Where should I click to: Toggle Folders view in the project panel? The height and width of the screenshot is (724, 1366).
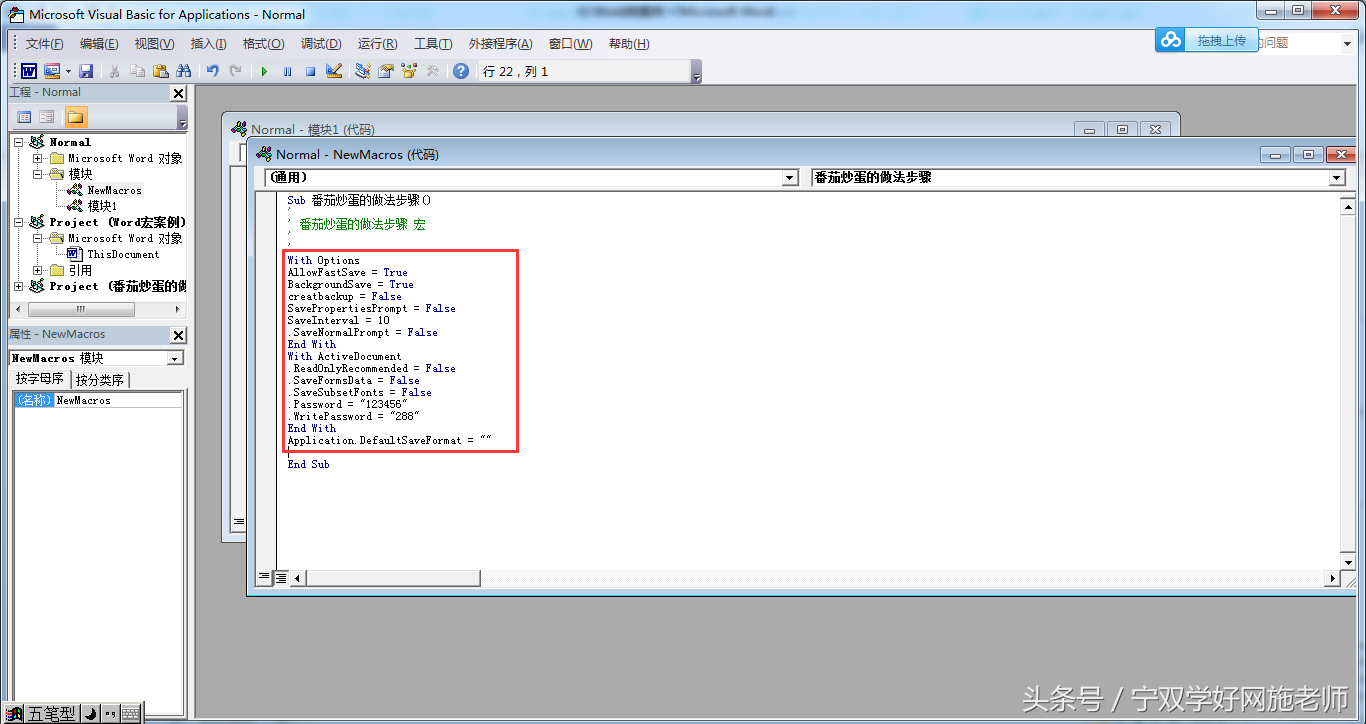pyautogui.click(x=76, y=117)
